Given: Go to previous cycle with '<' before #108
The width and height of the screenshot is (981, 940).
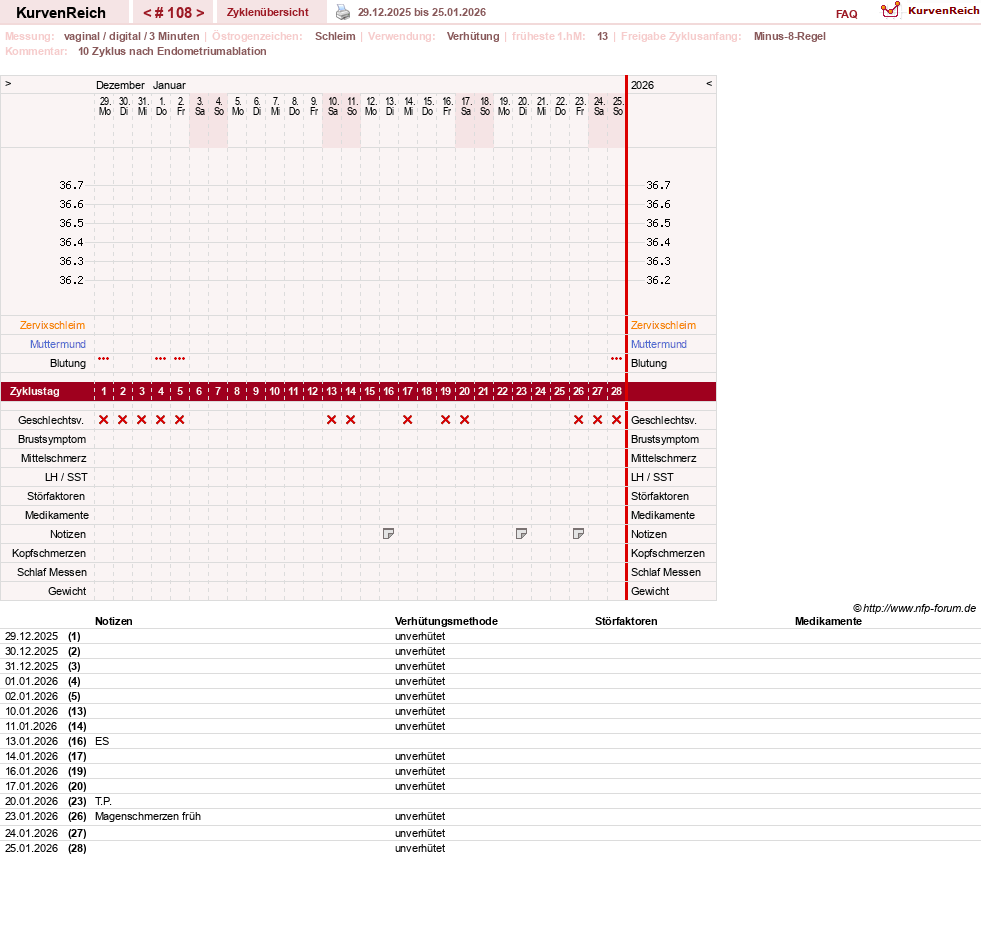Looking at the screenshot, I should 147,13.
